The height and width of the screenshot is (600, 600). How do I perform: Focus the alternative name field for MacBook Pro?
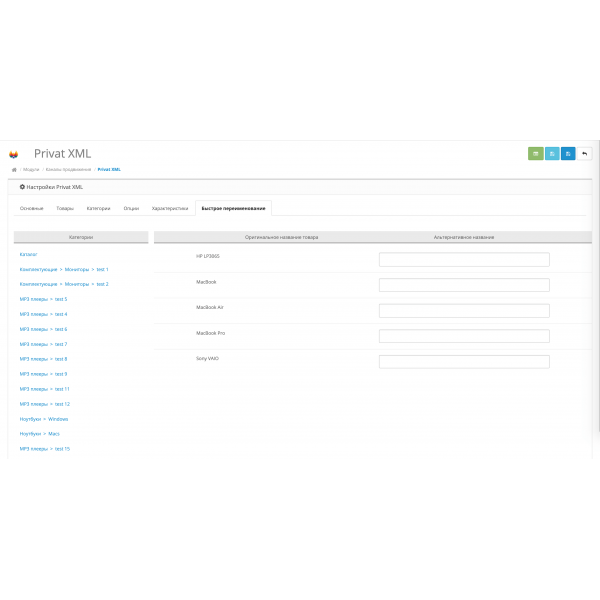pos(464,336)
